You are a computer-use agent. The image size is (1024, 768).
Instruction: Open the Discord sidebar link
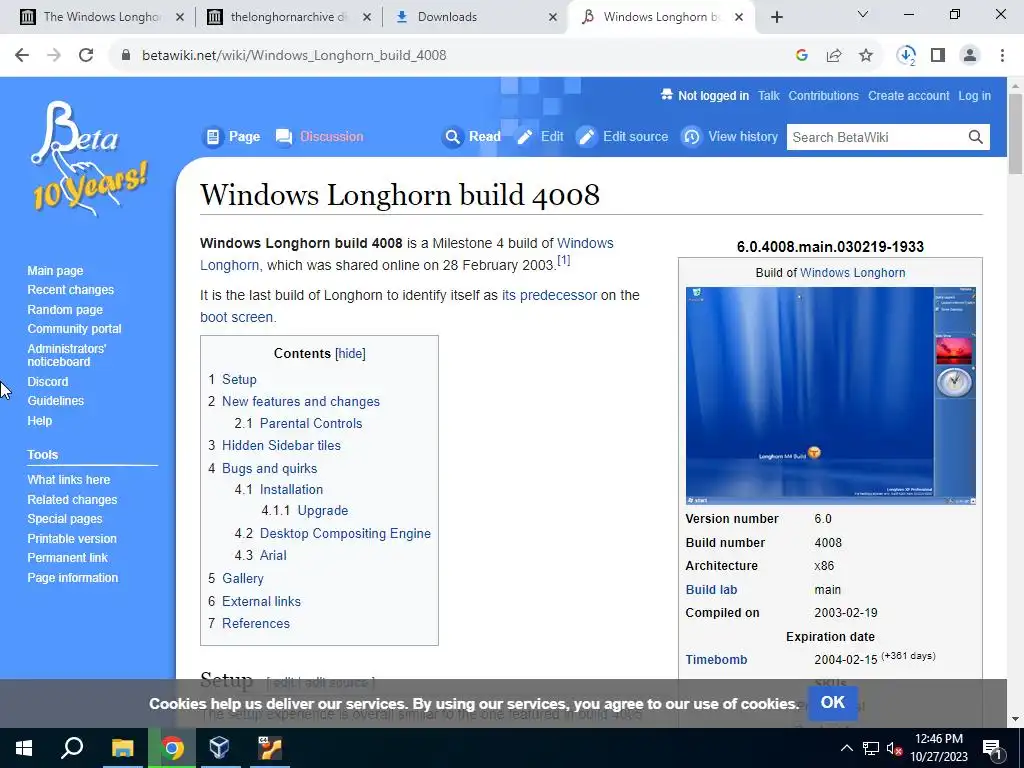(48, 381)
